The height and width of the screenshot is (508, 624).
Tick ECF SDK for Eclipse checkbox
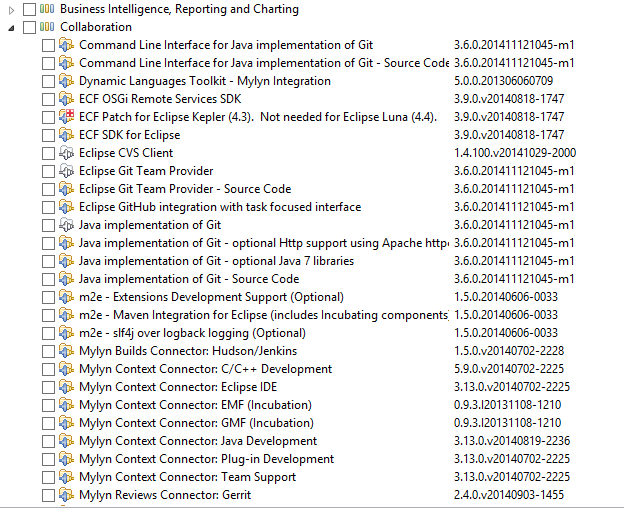tap(49, 135)
